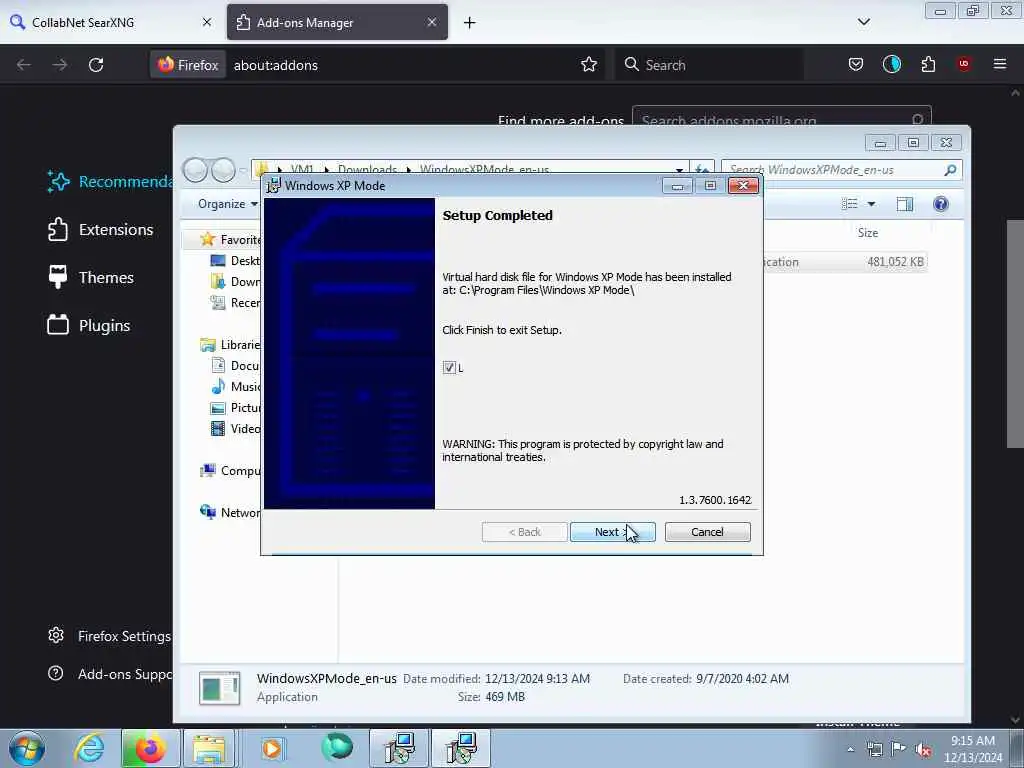The height and width of the screenshot is (768, 1024).
Task: Select Music library in Explorer
Action: point(235,386)
